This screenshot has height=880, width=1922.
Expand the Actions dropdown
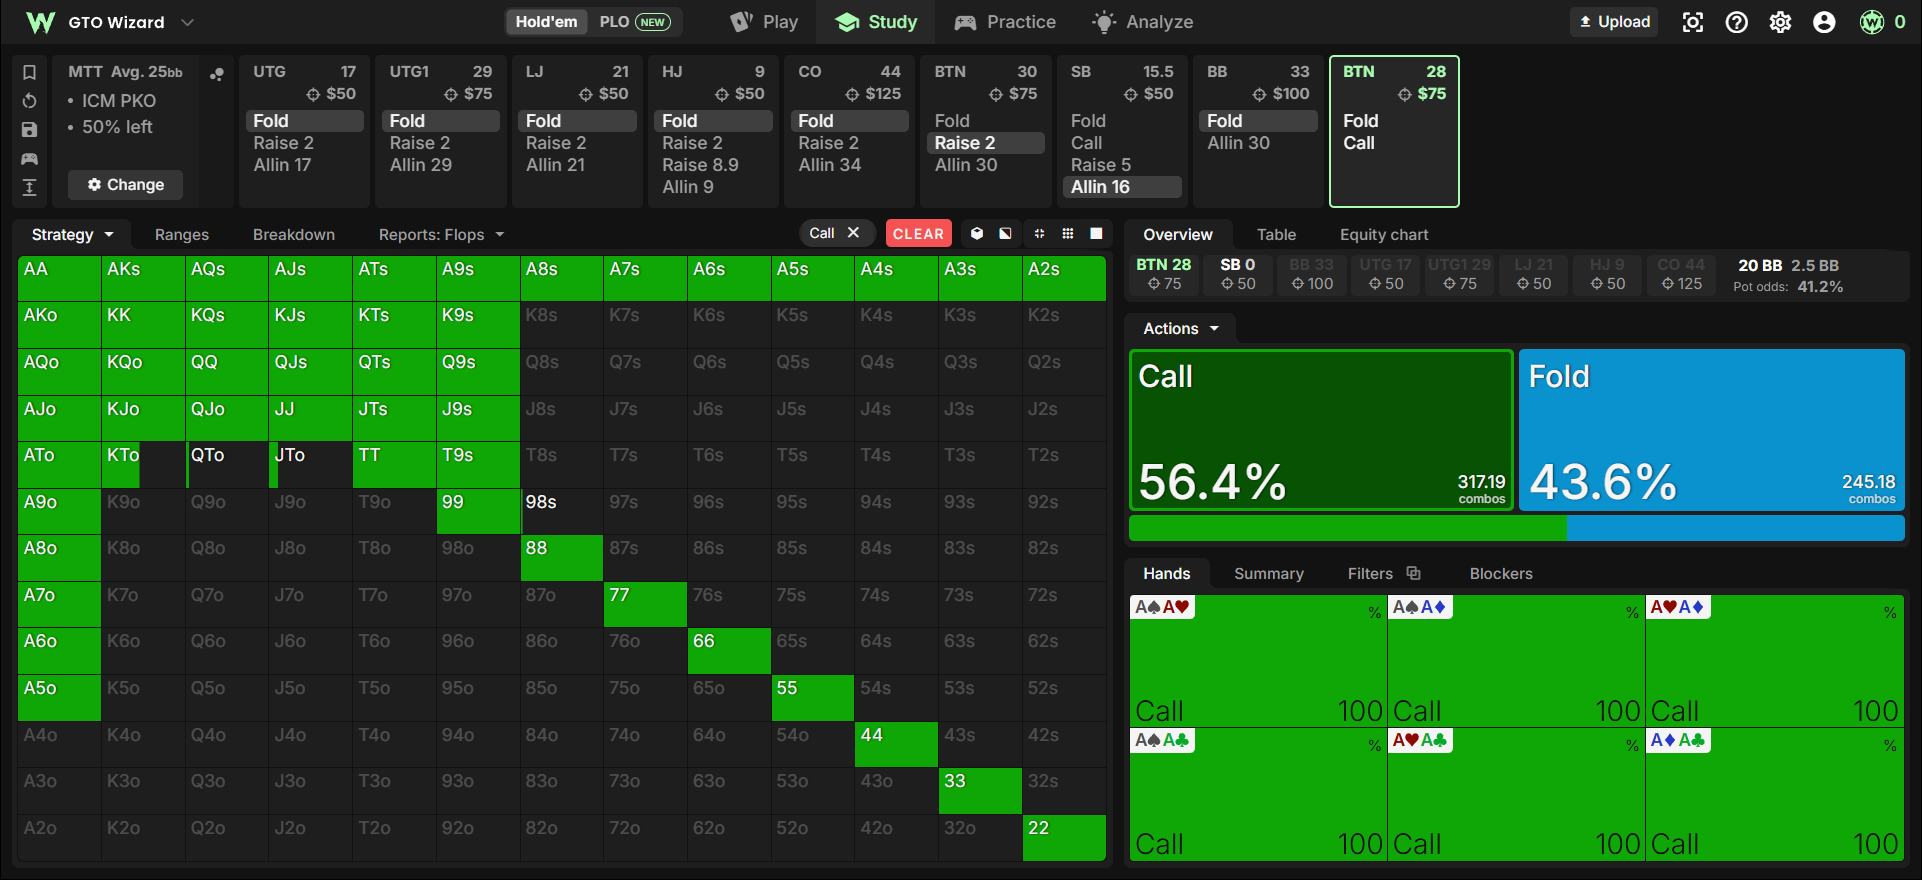1181,328
